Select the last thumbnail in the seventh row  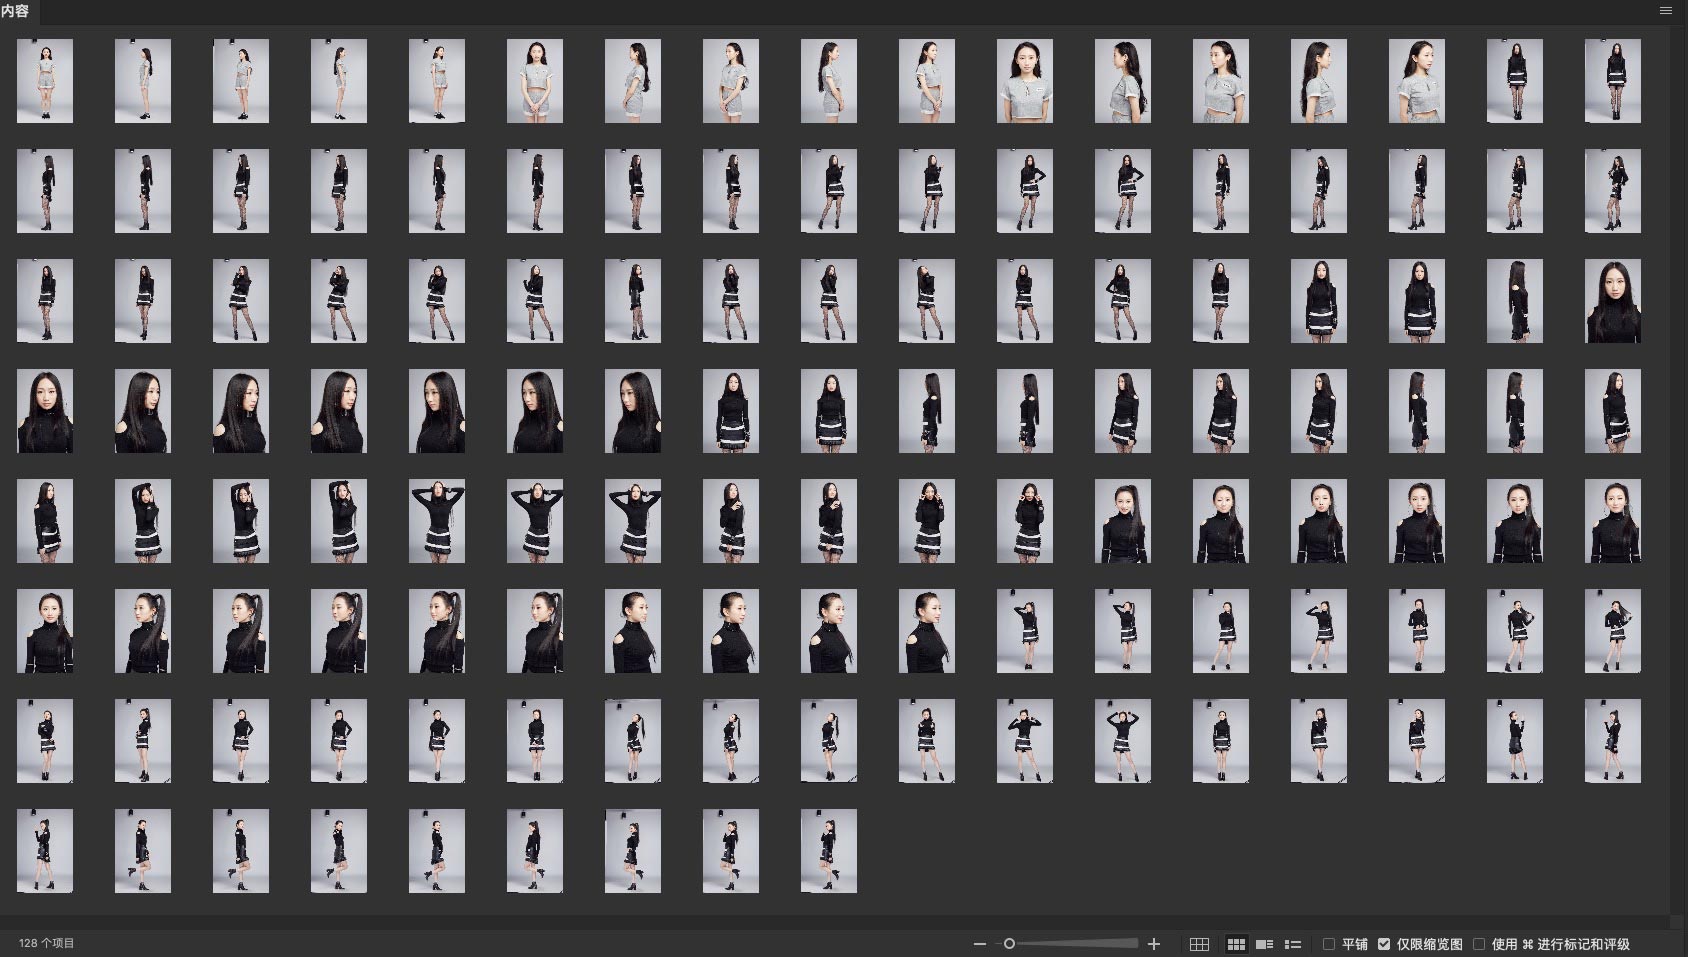tap(1613, 741)
